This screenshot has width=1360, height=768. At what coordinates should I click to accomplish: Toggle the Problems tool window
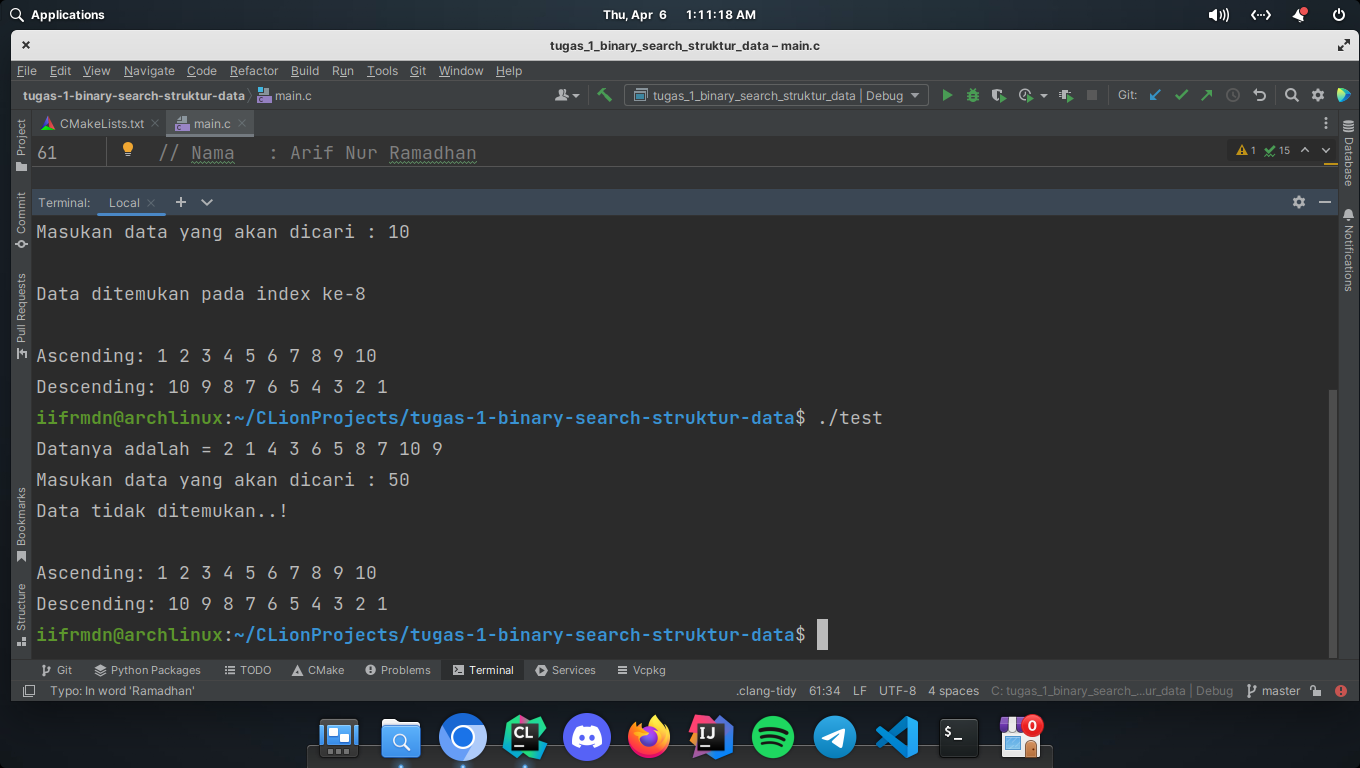coord(397,670)
